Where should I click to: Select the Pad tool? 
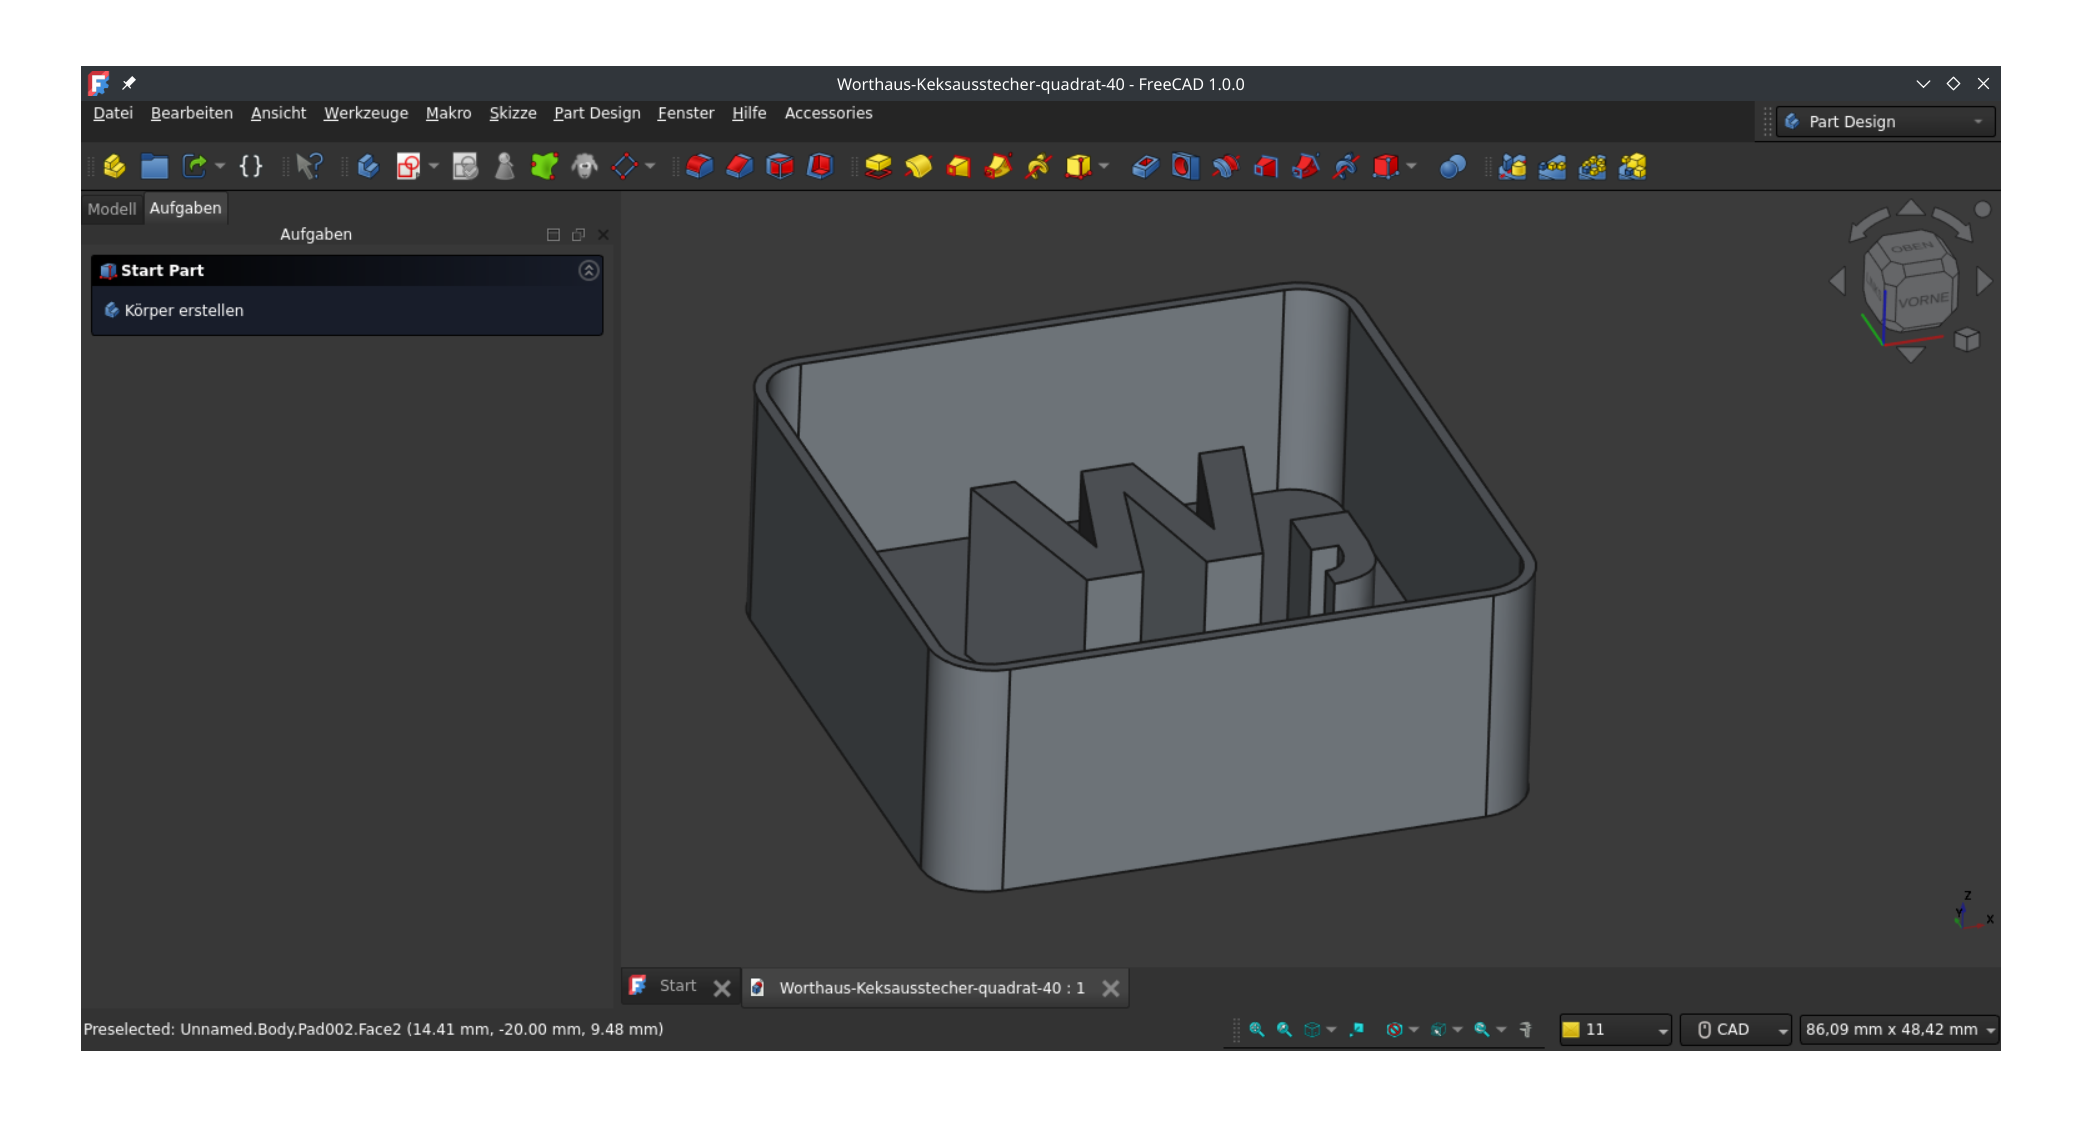[x=878, y=166]
